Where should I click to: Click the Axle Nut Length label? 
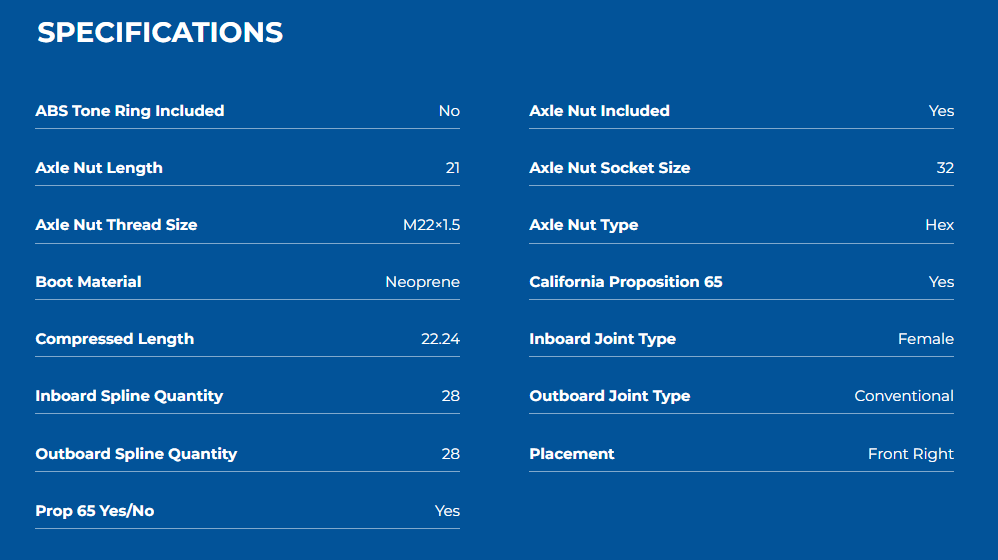pyautogui.click(x=98, y=168)
